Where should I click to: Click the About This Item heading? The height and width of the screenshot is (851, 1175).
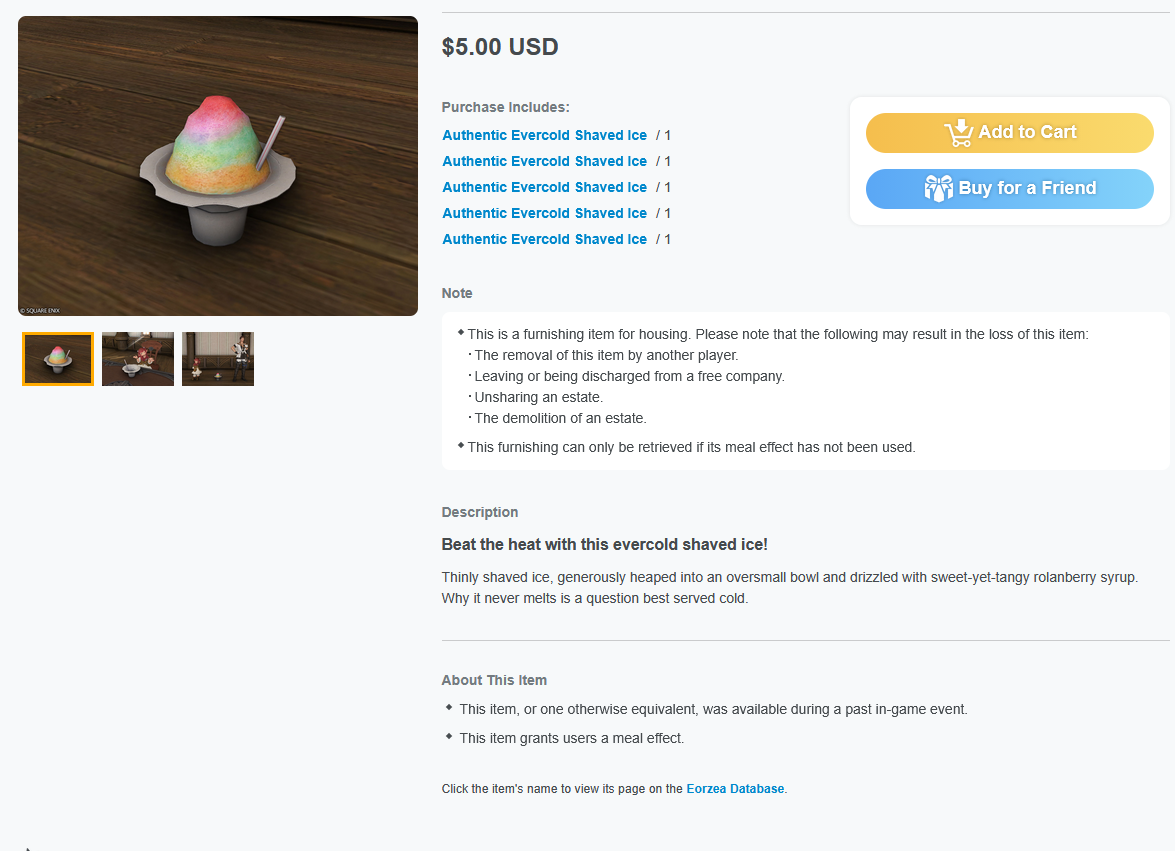494,680
